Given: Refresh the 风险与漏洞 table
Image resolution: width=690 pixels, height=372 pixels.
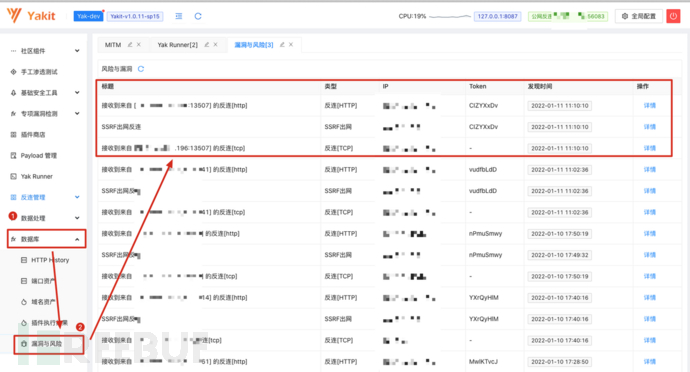Looking at the screenshot, I should click(141, 69).
